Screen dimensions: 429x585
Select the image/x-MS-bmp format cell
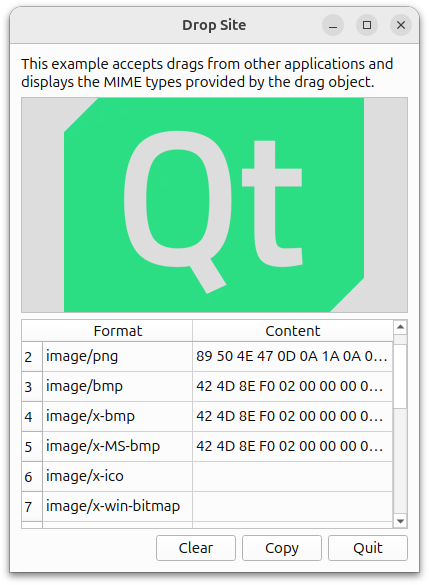(x=118, y=447)
